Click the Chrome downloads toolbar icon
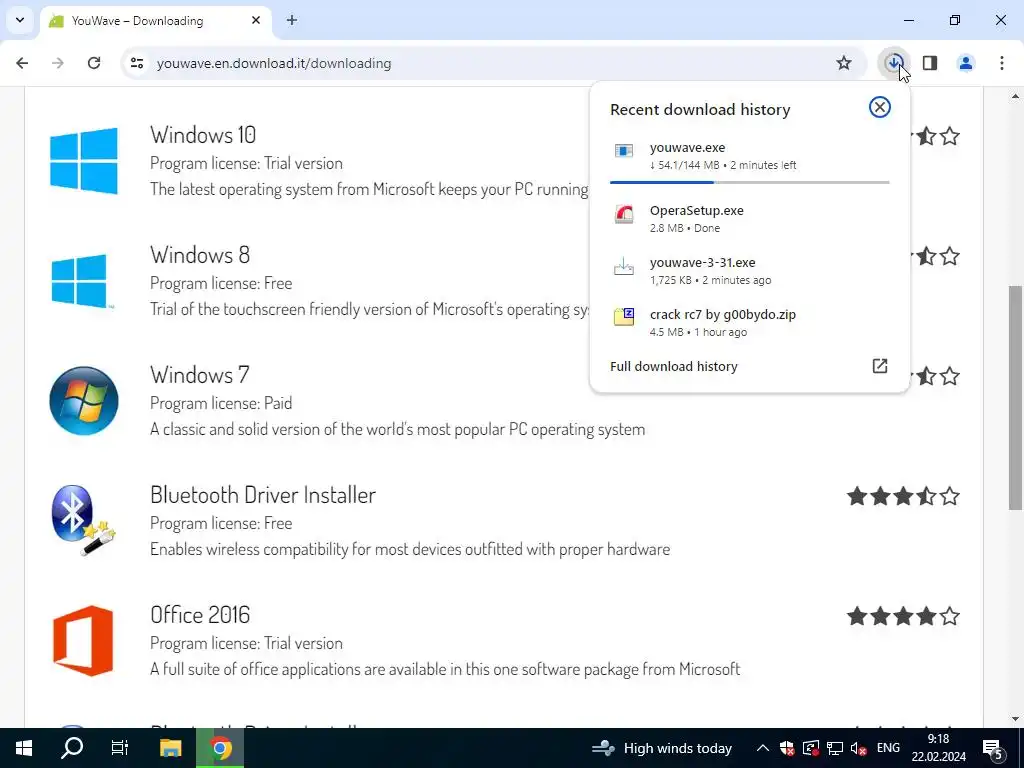The image size is (1024, 768). click(x=893, y=63)
